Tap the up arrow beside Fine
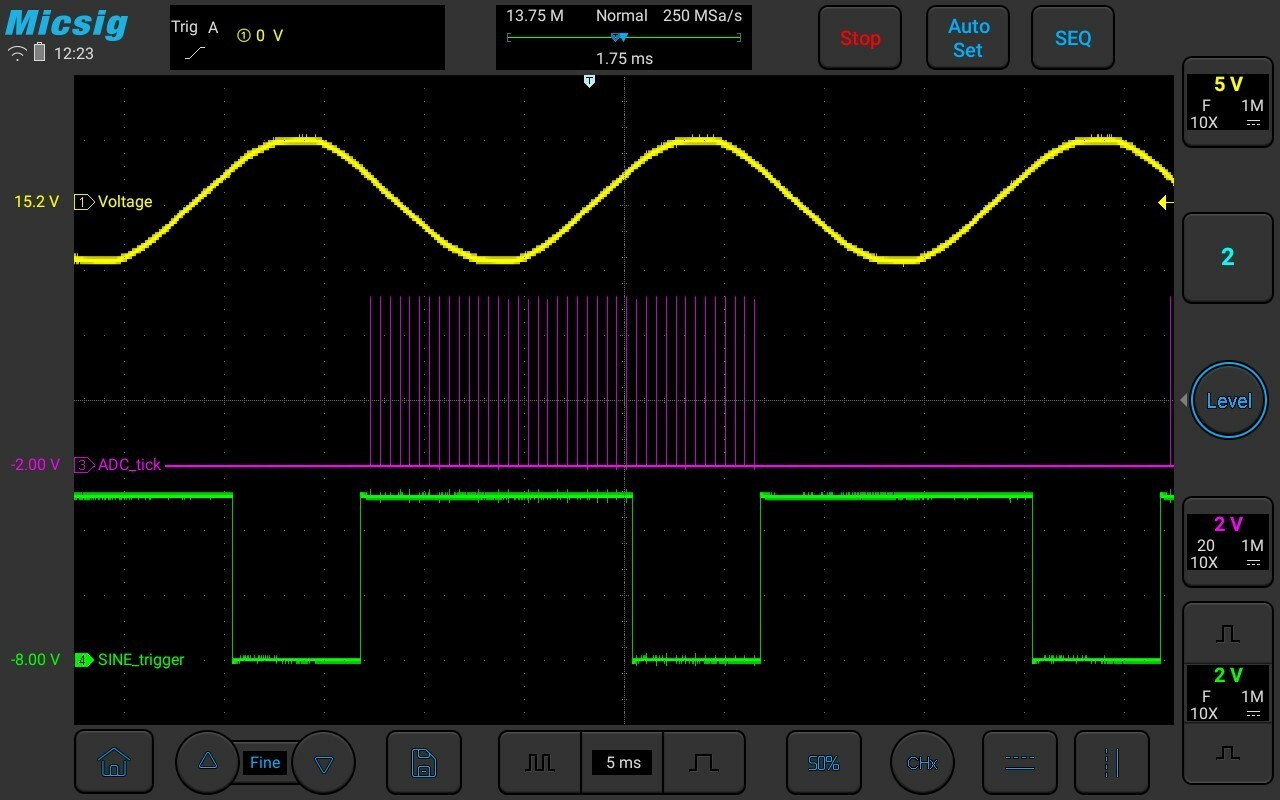 click(x=208, y=762)
